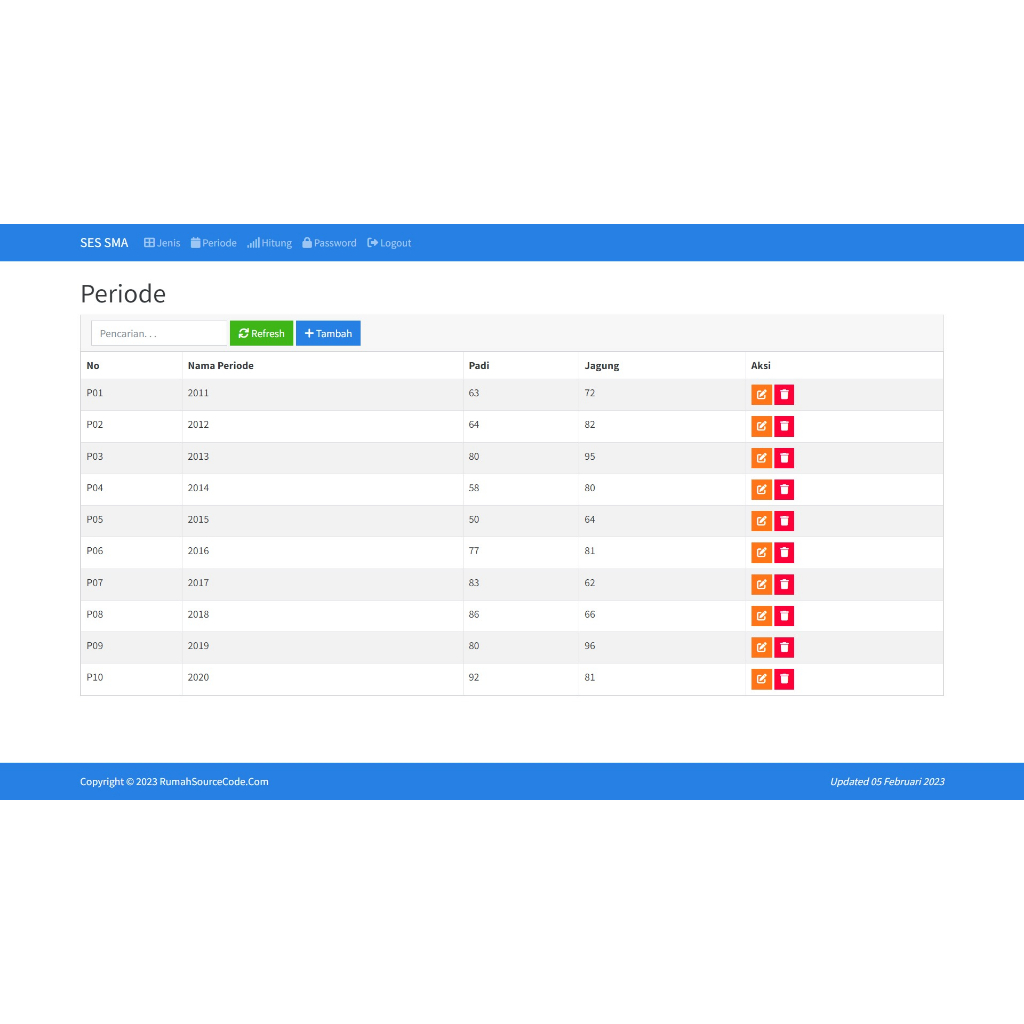Edit the P04 2014 row
Screen dimensions: 1024x1024
[761, 489]
